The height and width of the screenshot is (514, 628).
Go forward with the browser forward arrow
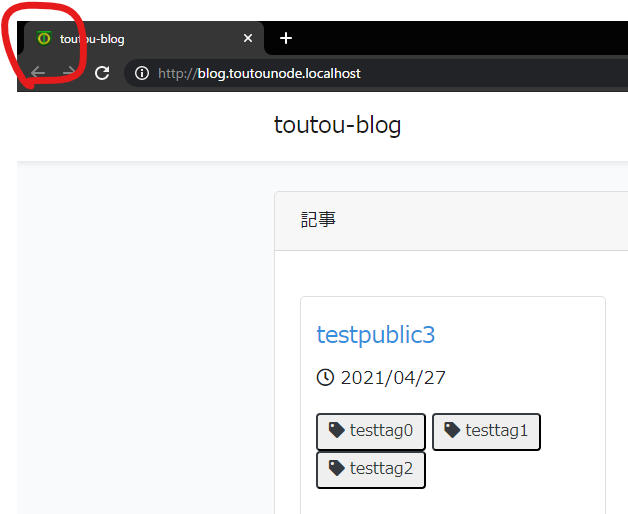point(69,73)
